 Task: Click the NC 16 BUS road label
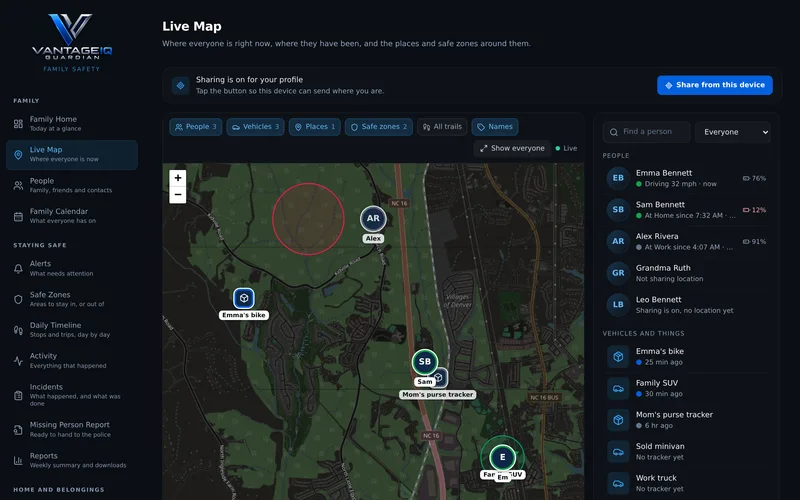click(x=544, y=397)
